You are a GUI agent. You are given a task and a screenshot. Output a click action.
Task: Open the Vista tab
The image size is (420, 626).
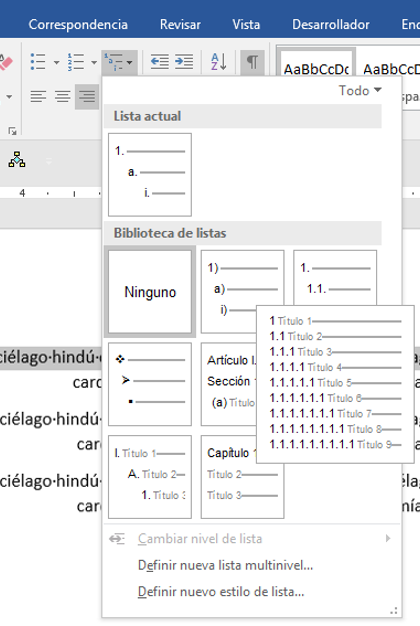coord(246,24)
